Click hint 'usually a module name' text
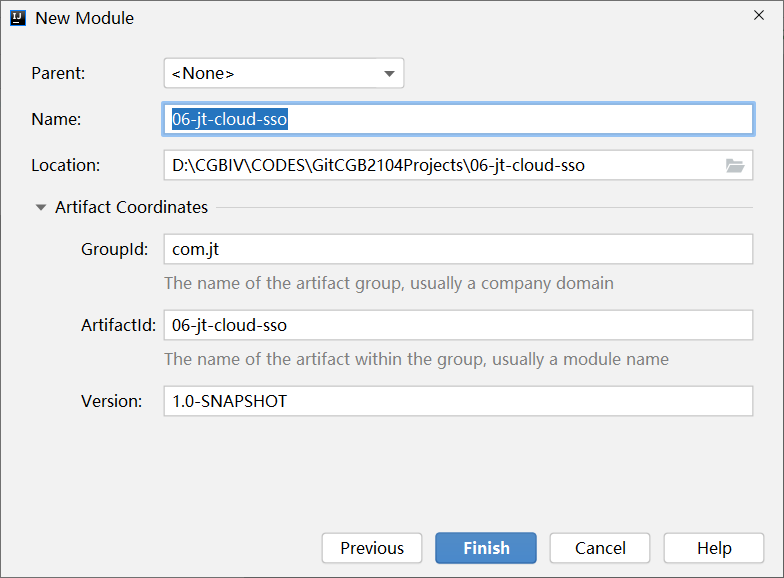This screenshot has height=578, width=784. (580, 360)
